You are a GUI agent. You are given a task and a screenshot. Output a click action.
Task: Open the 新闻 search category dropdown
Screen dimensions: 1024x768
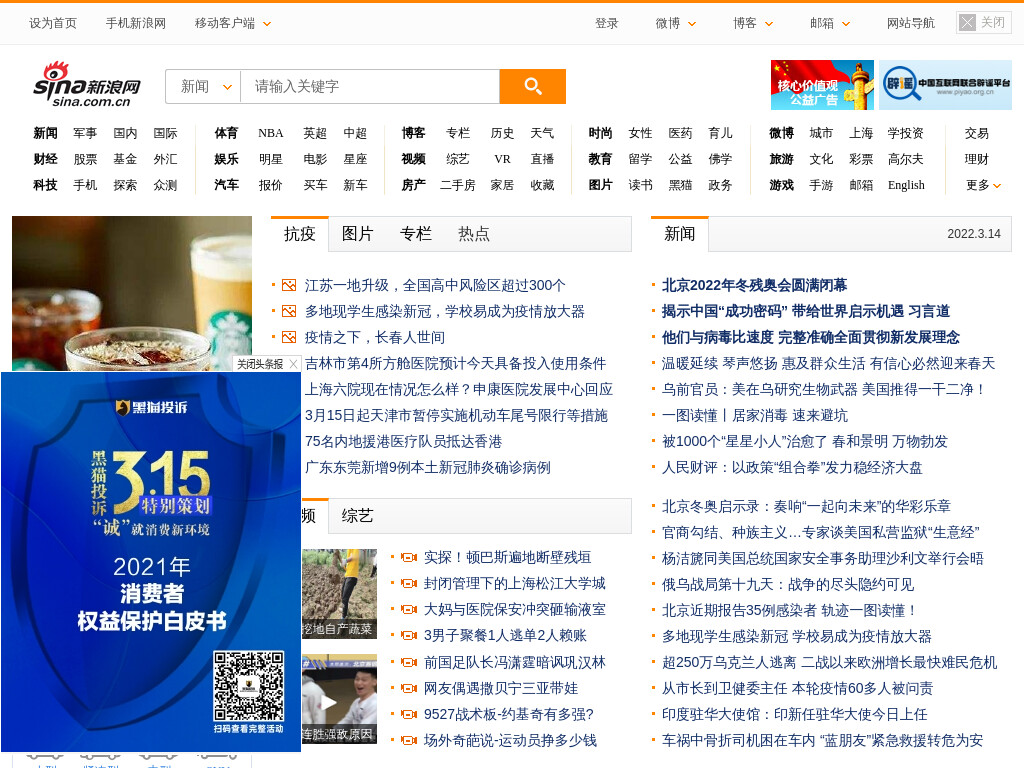[x=204, y=86]
